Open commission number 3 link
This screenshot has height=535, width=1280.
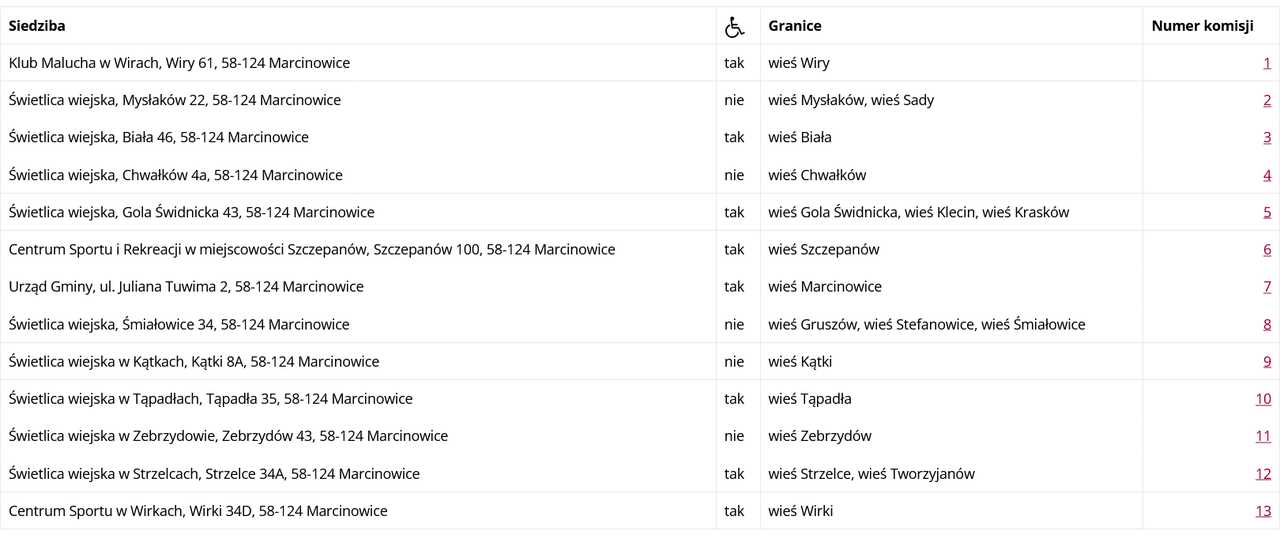point(1267,137)
